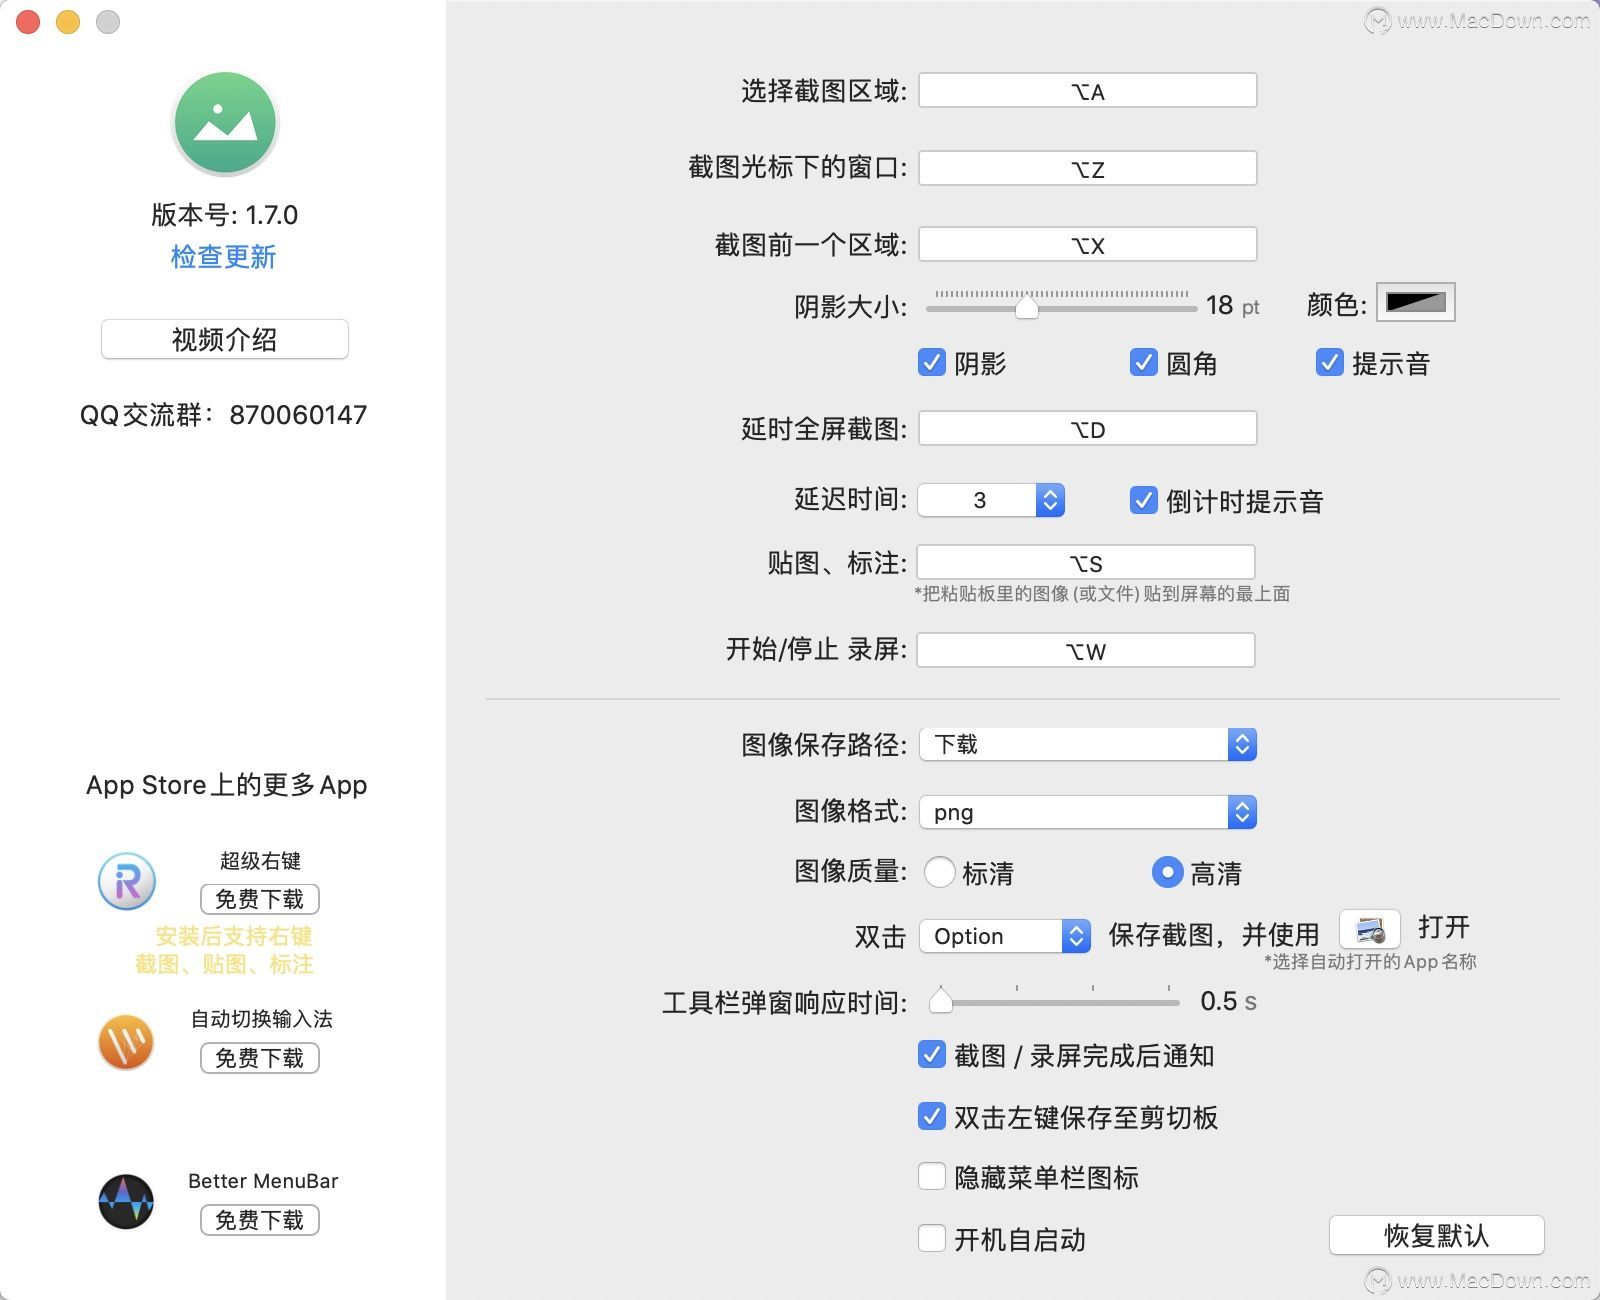Toggle 倒计时提示音 checkbox
The image size is (1600, 1300).
[1144, 500]
